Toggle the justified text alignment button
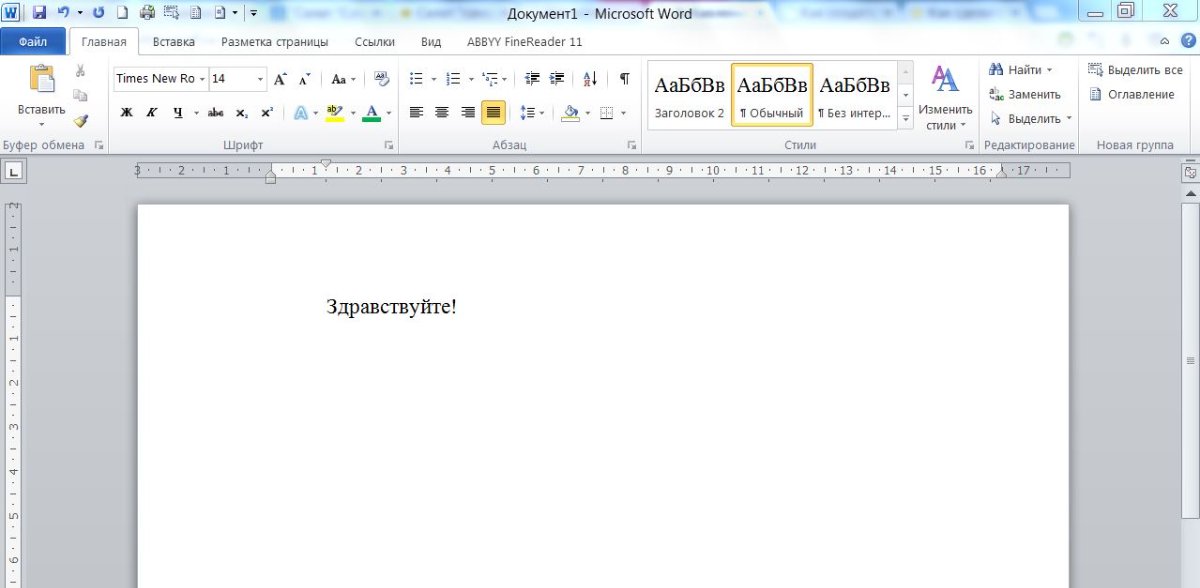The image size is (1200, 588). pyautogui.click(x=493, y=113)
